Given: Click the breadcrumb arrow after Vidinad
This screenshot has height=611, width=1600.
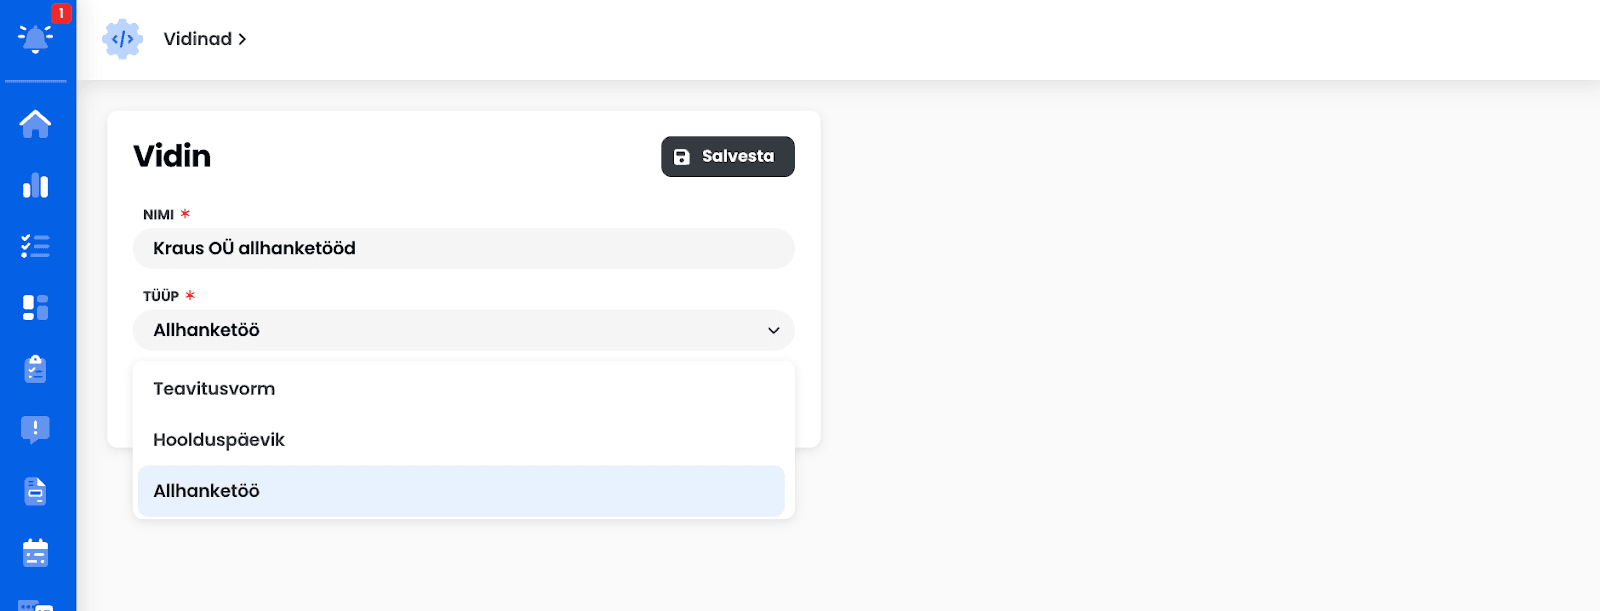Looking at the screenshot, I should click(242, 39).
